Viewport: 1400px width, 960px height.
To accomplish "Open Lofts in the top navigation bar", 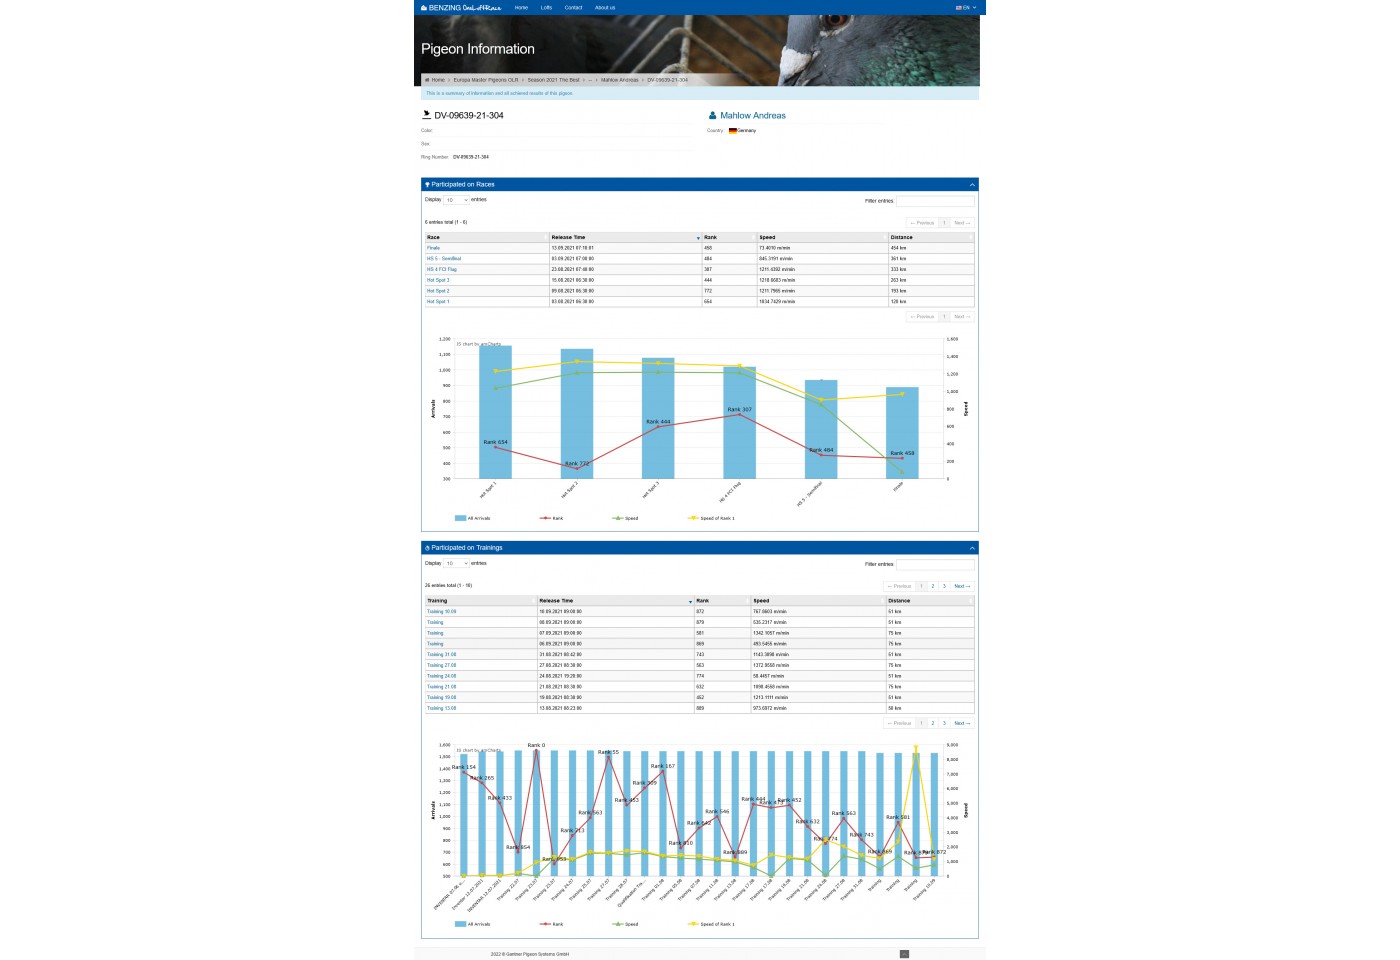I will click(546, 7).
